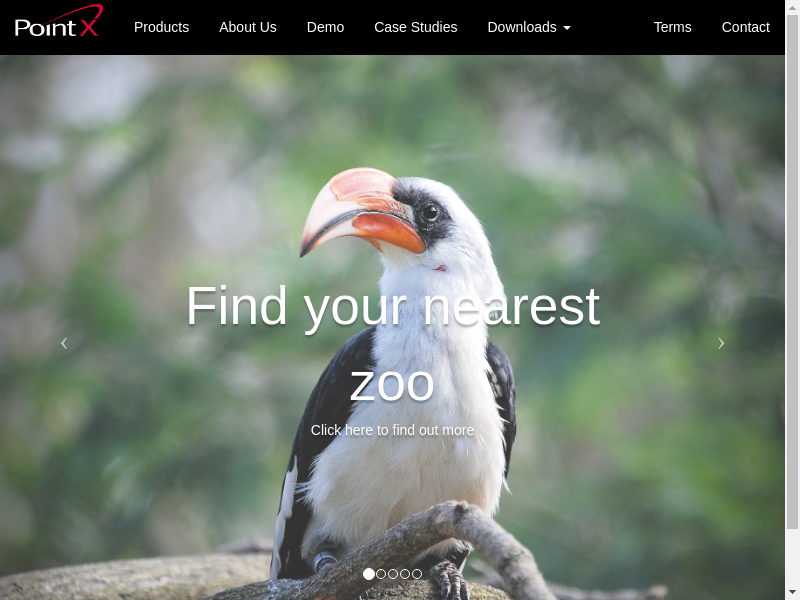Click the PointX logo

pos(59,21)
